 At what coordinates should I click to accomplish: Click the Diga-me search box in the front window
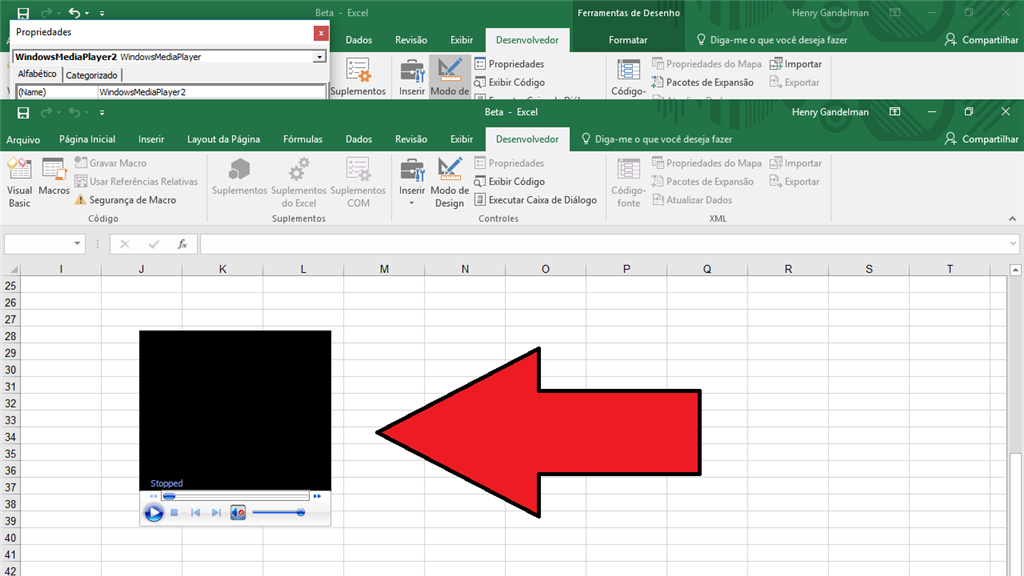tap(656, 139)
